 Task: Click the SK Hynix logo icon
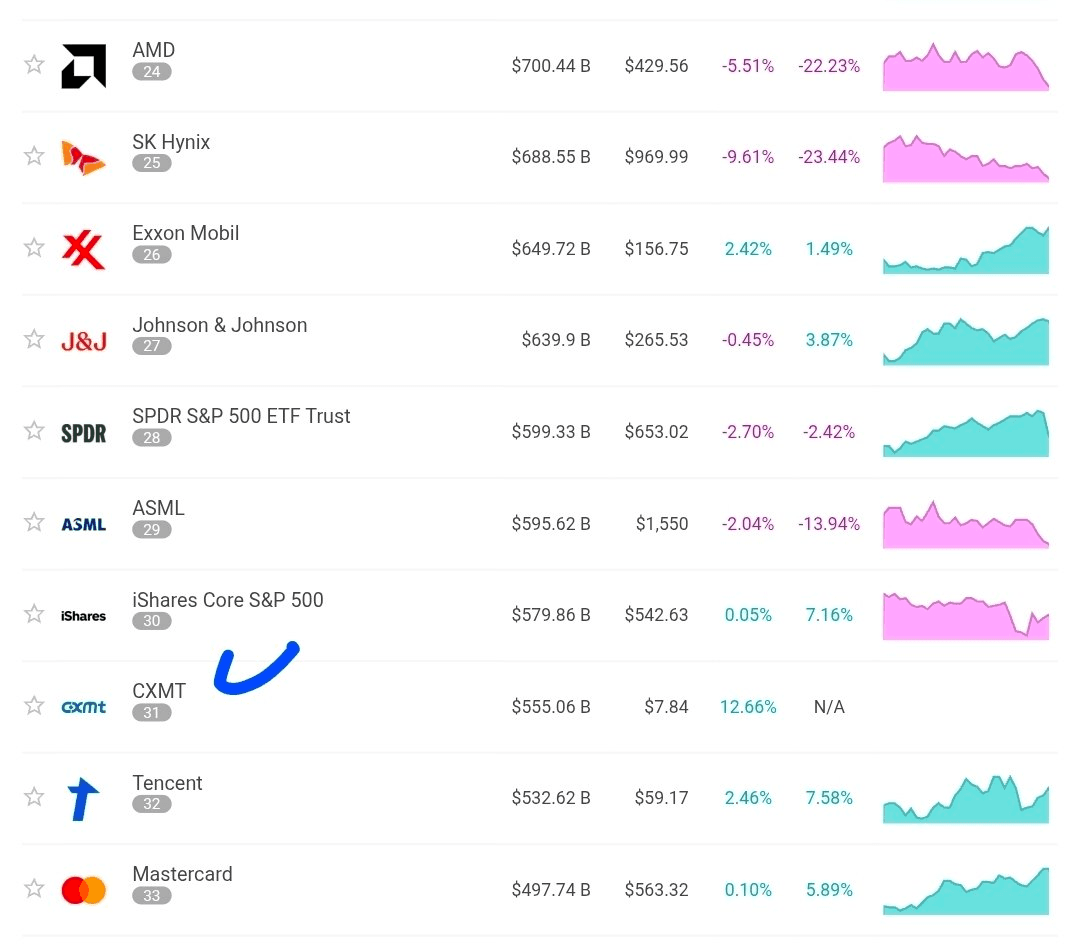[x=83, y=158]
